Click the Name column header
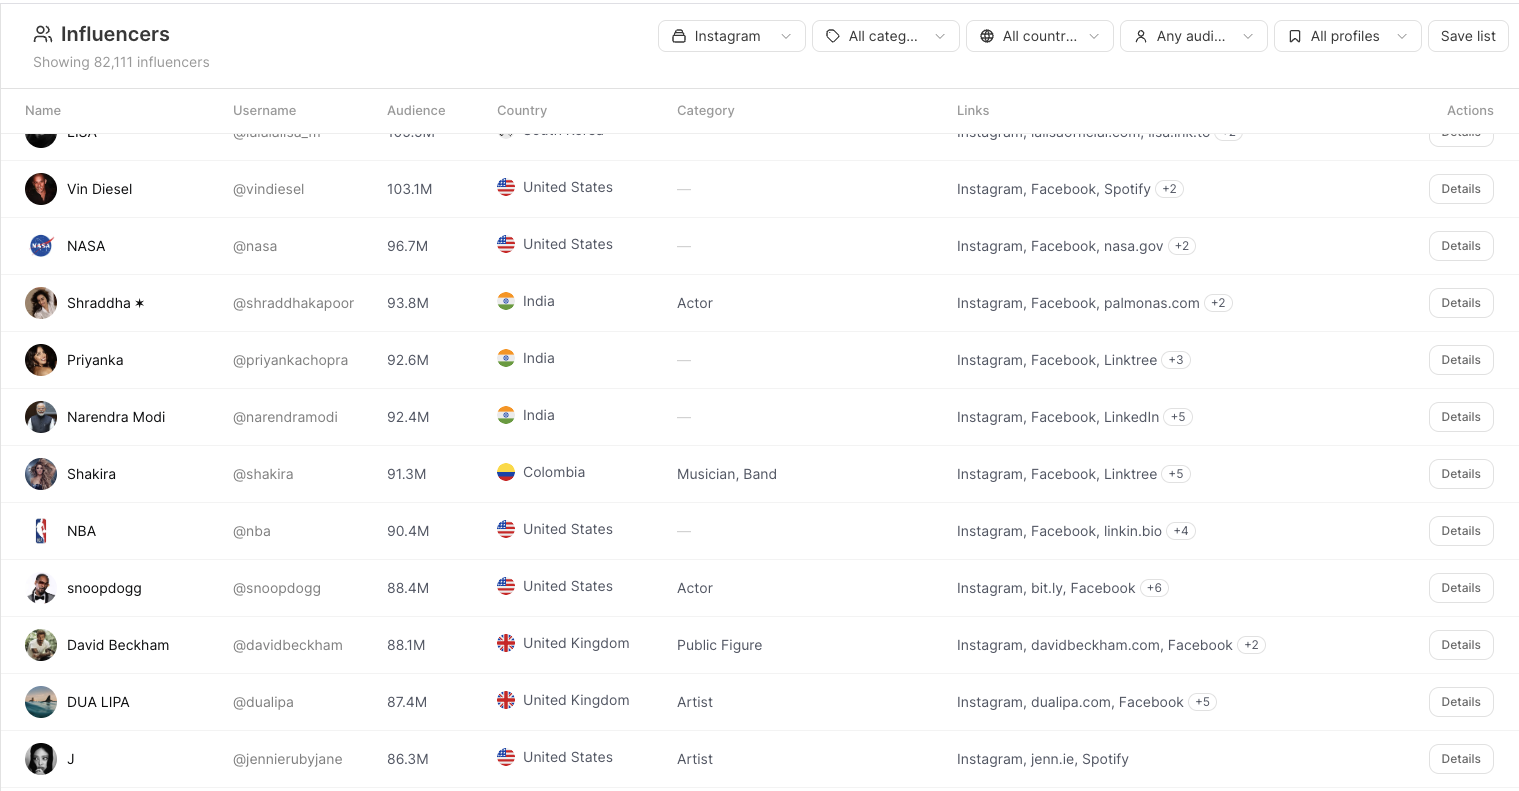Screen dimensions: 1519x791 click(x=43, y=111)
